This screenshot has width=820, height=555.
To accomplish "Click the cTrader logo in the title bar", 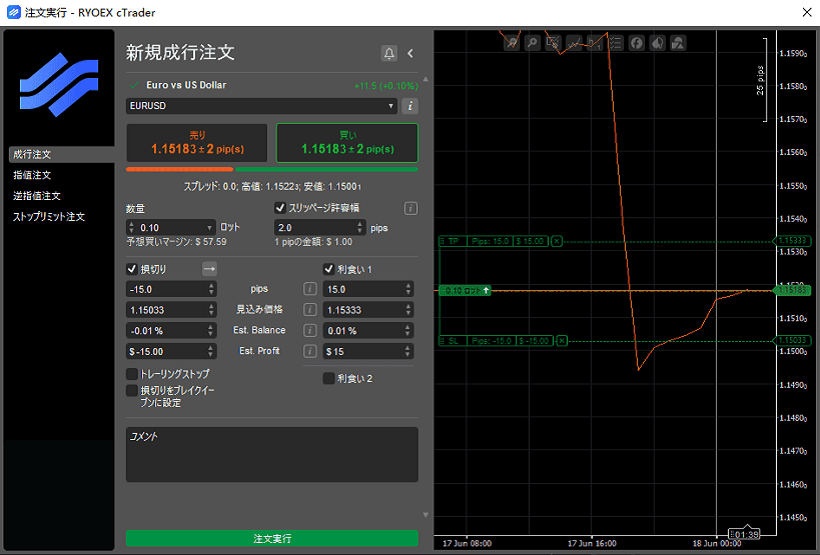I will tap(14, 12).
